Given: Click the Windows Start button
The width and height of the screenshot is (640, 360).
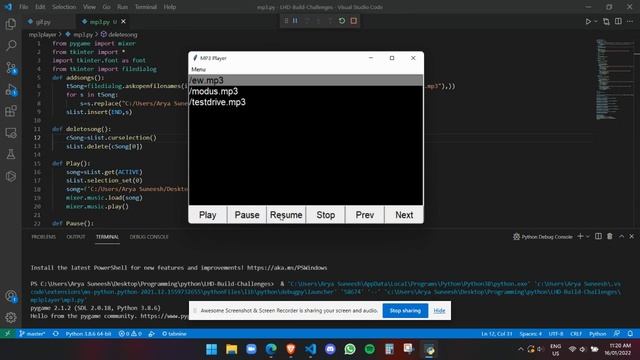Looking at the screenshot, I should pos(211,349).
